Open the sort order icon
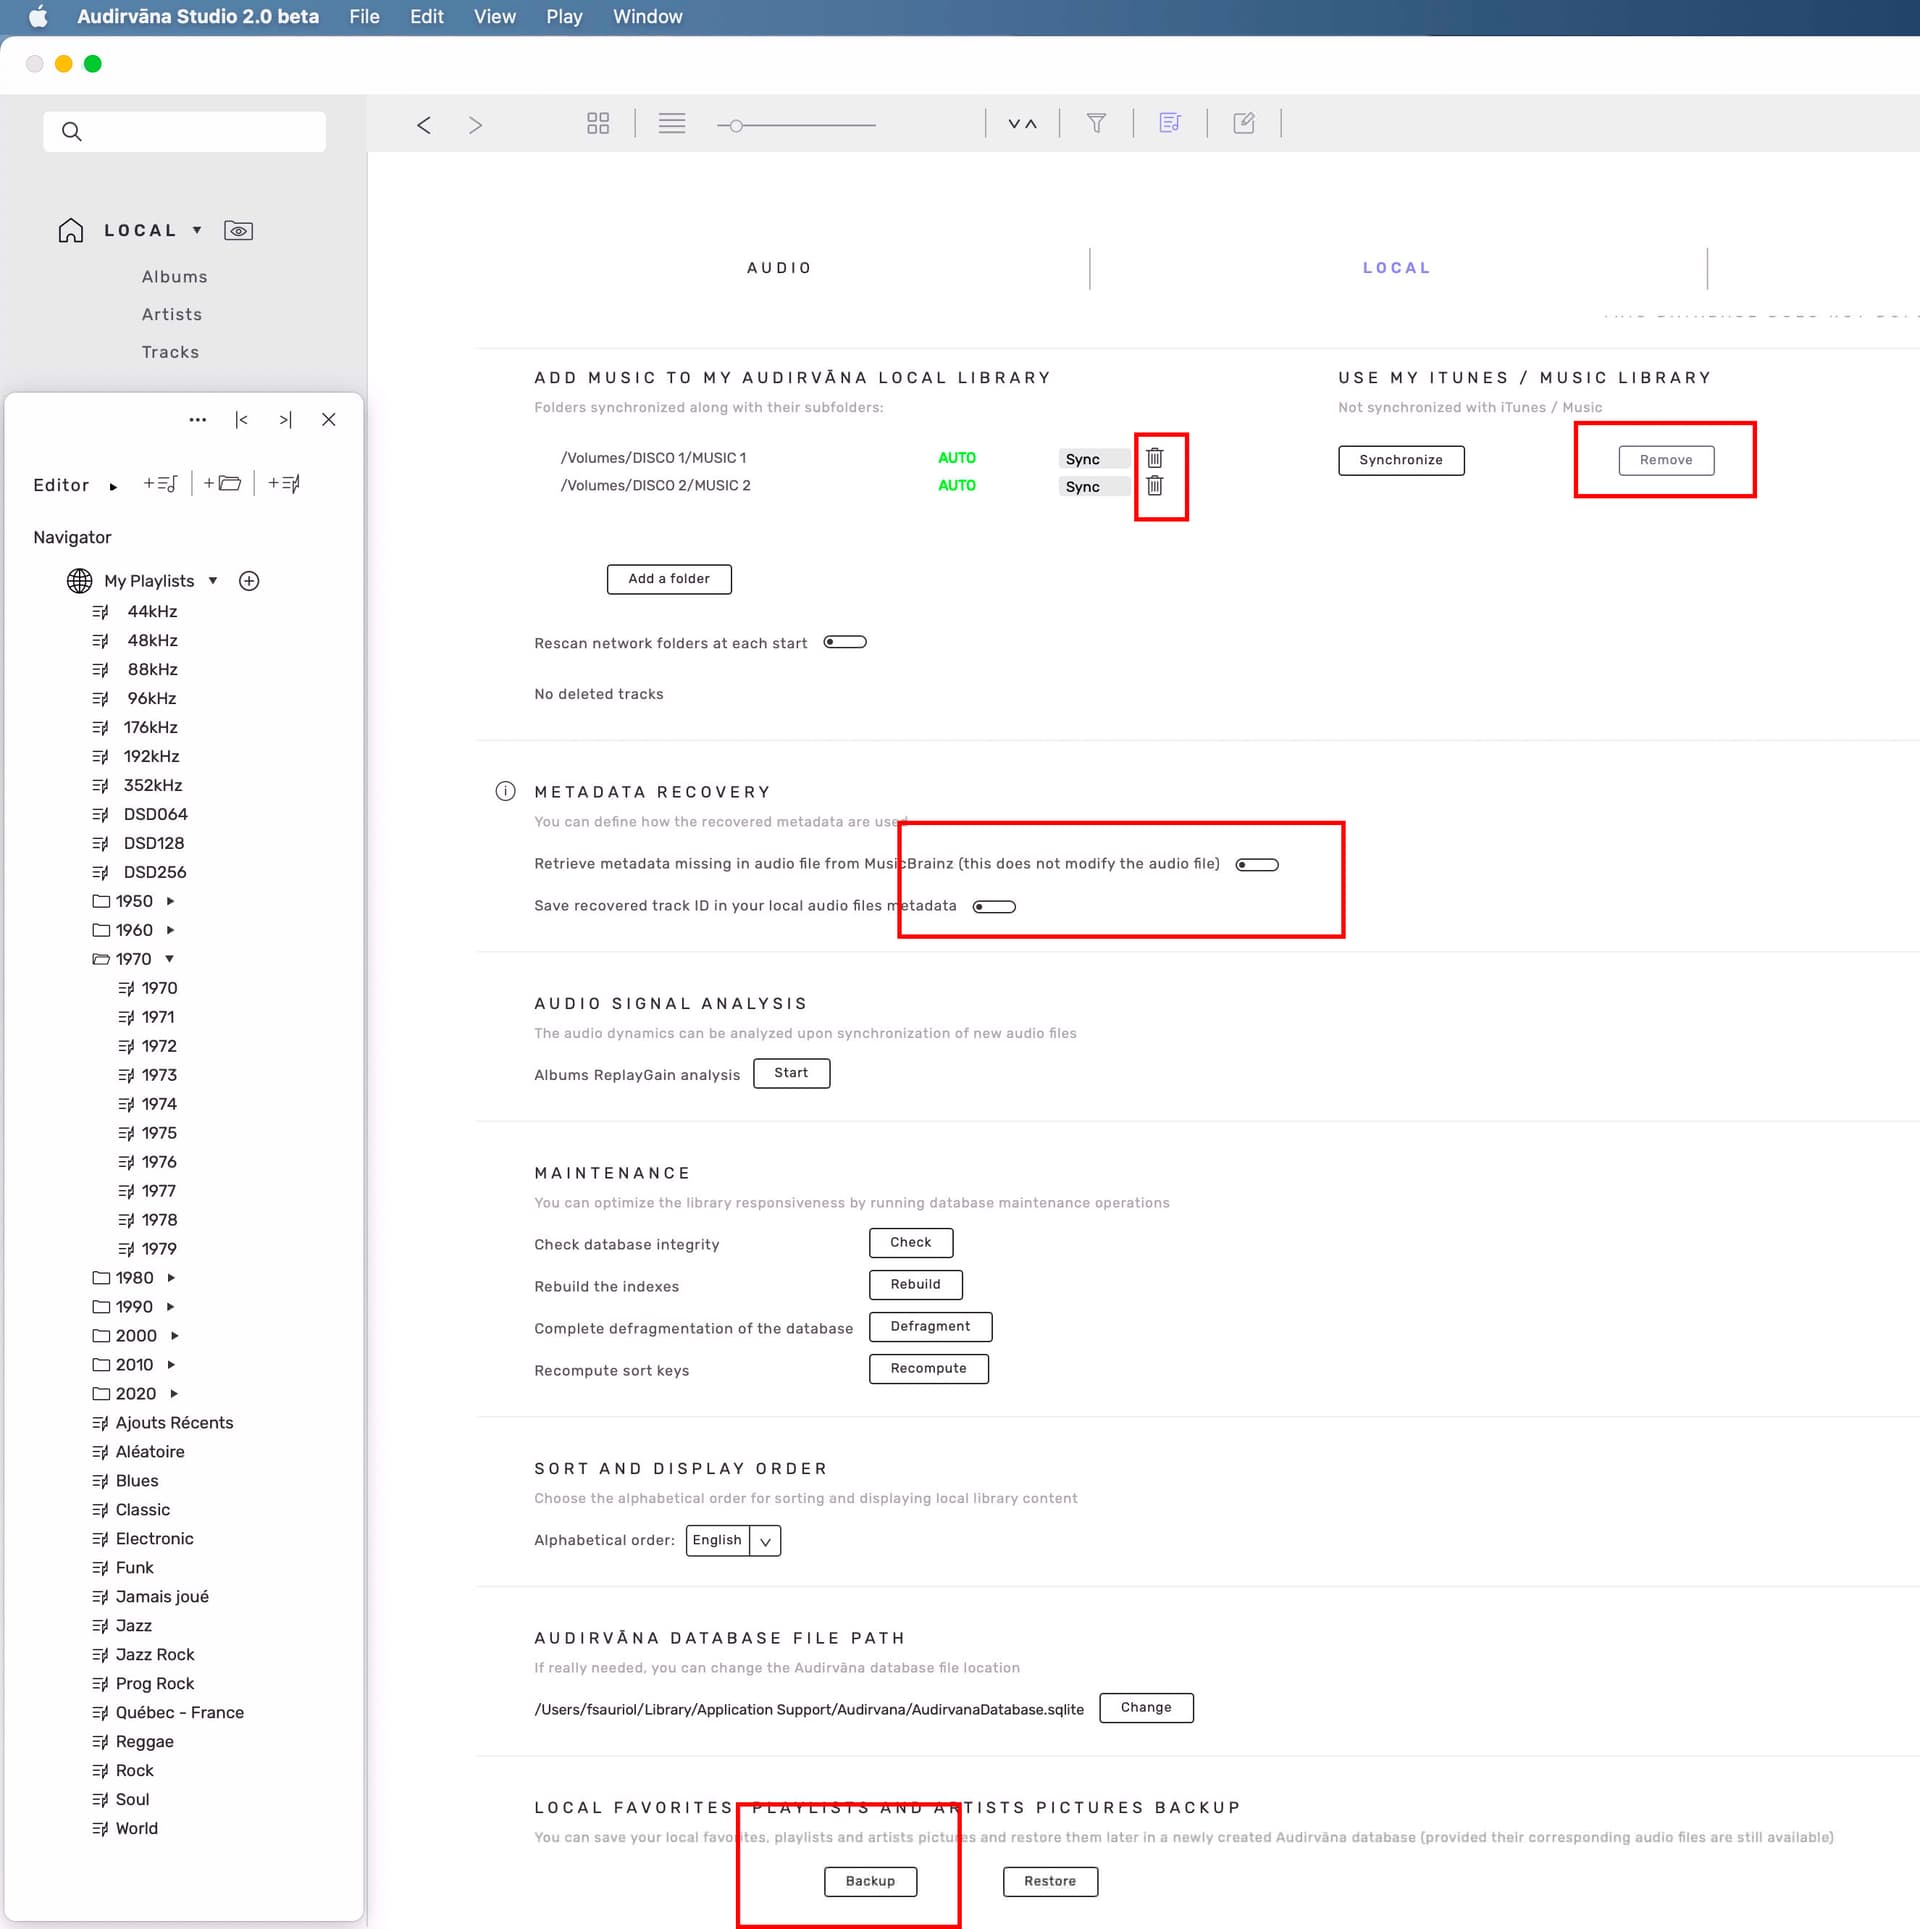The width and height of the screenshot is (1920, 1929). coord(1022,124)
